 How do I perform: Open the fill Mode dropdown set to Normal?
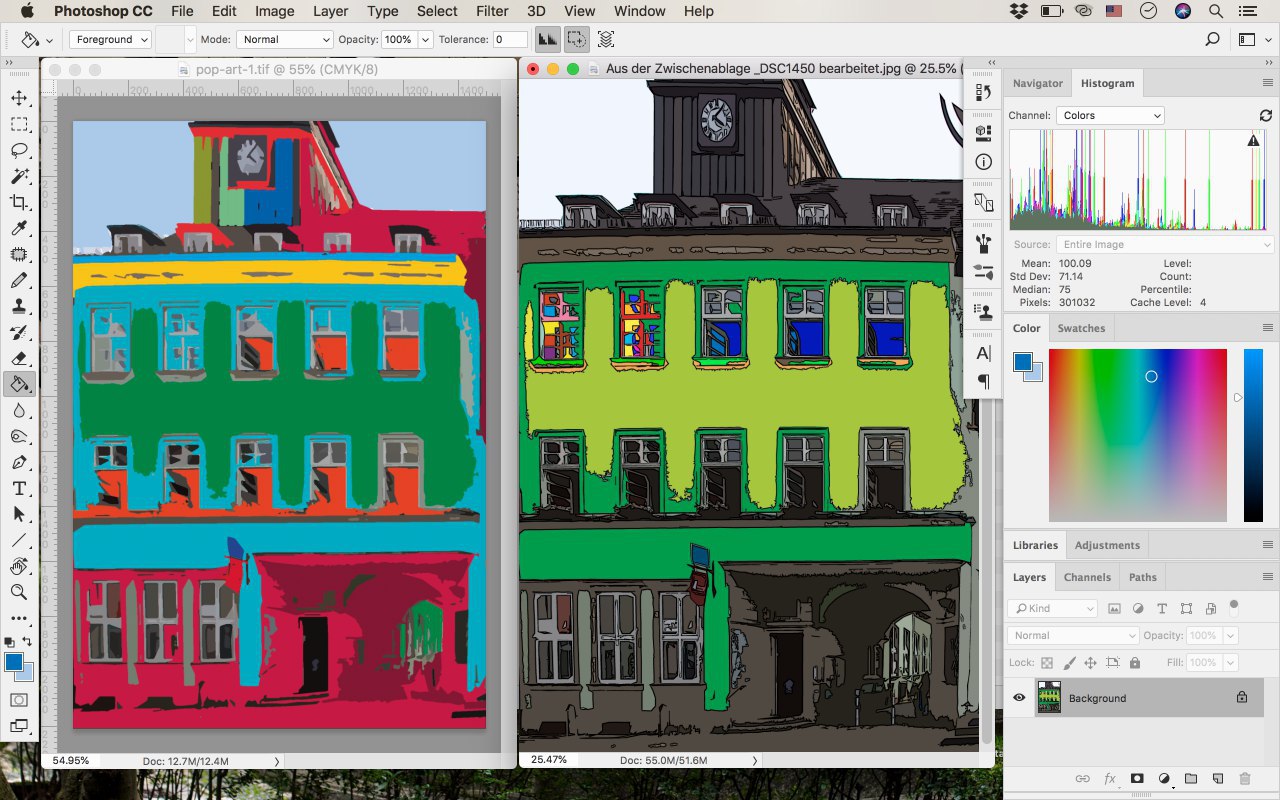pos(285,40)
